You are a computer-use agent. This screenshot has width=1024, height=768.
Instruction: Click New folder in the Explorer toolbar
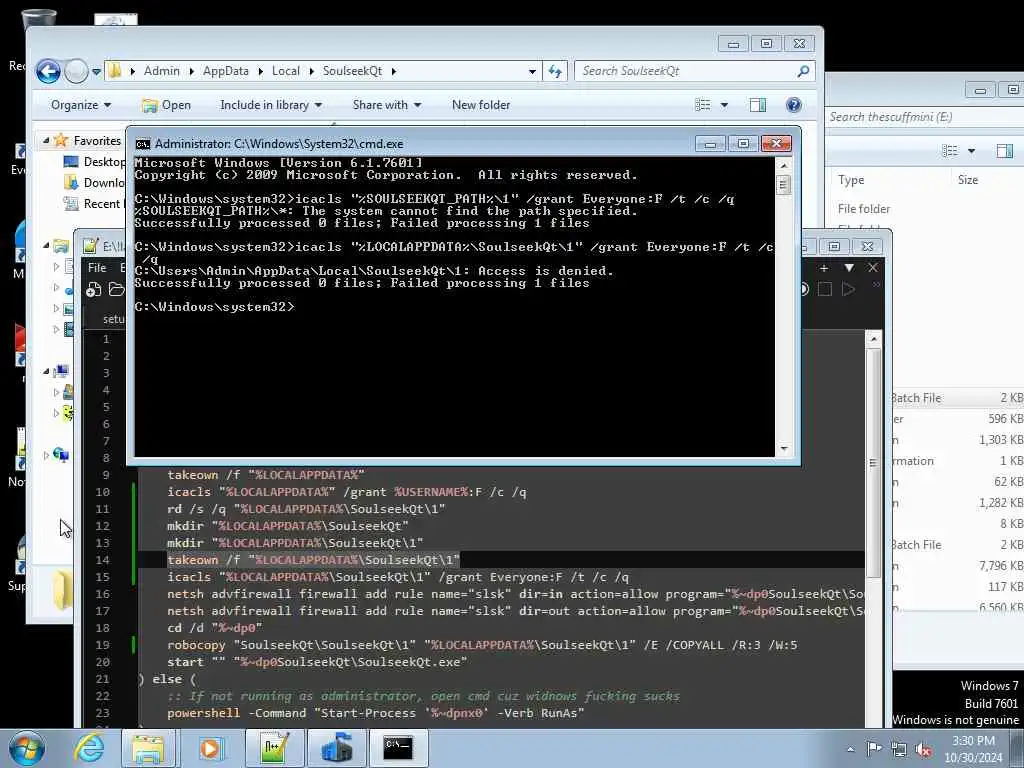(481, 105)
